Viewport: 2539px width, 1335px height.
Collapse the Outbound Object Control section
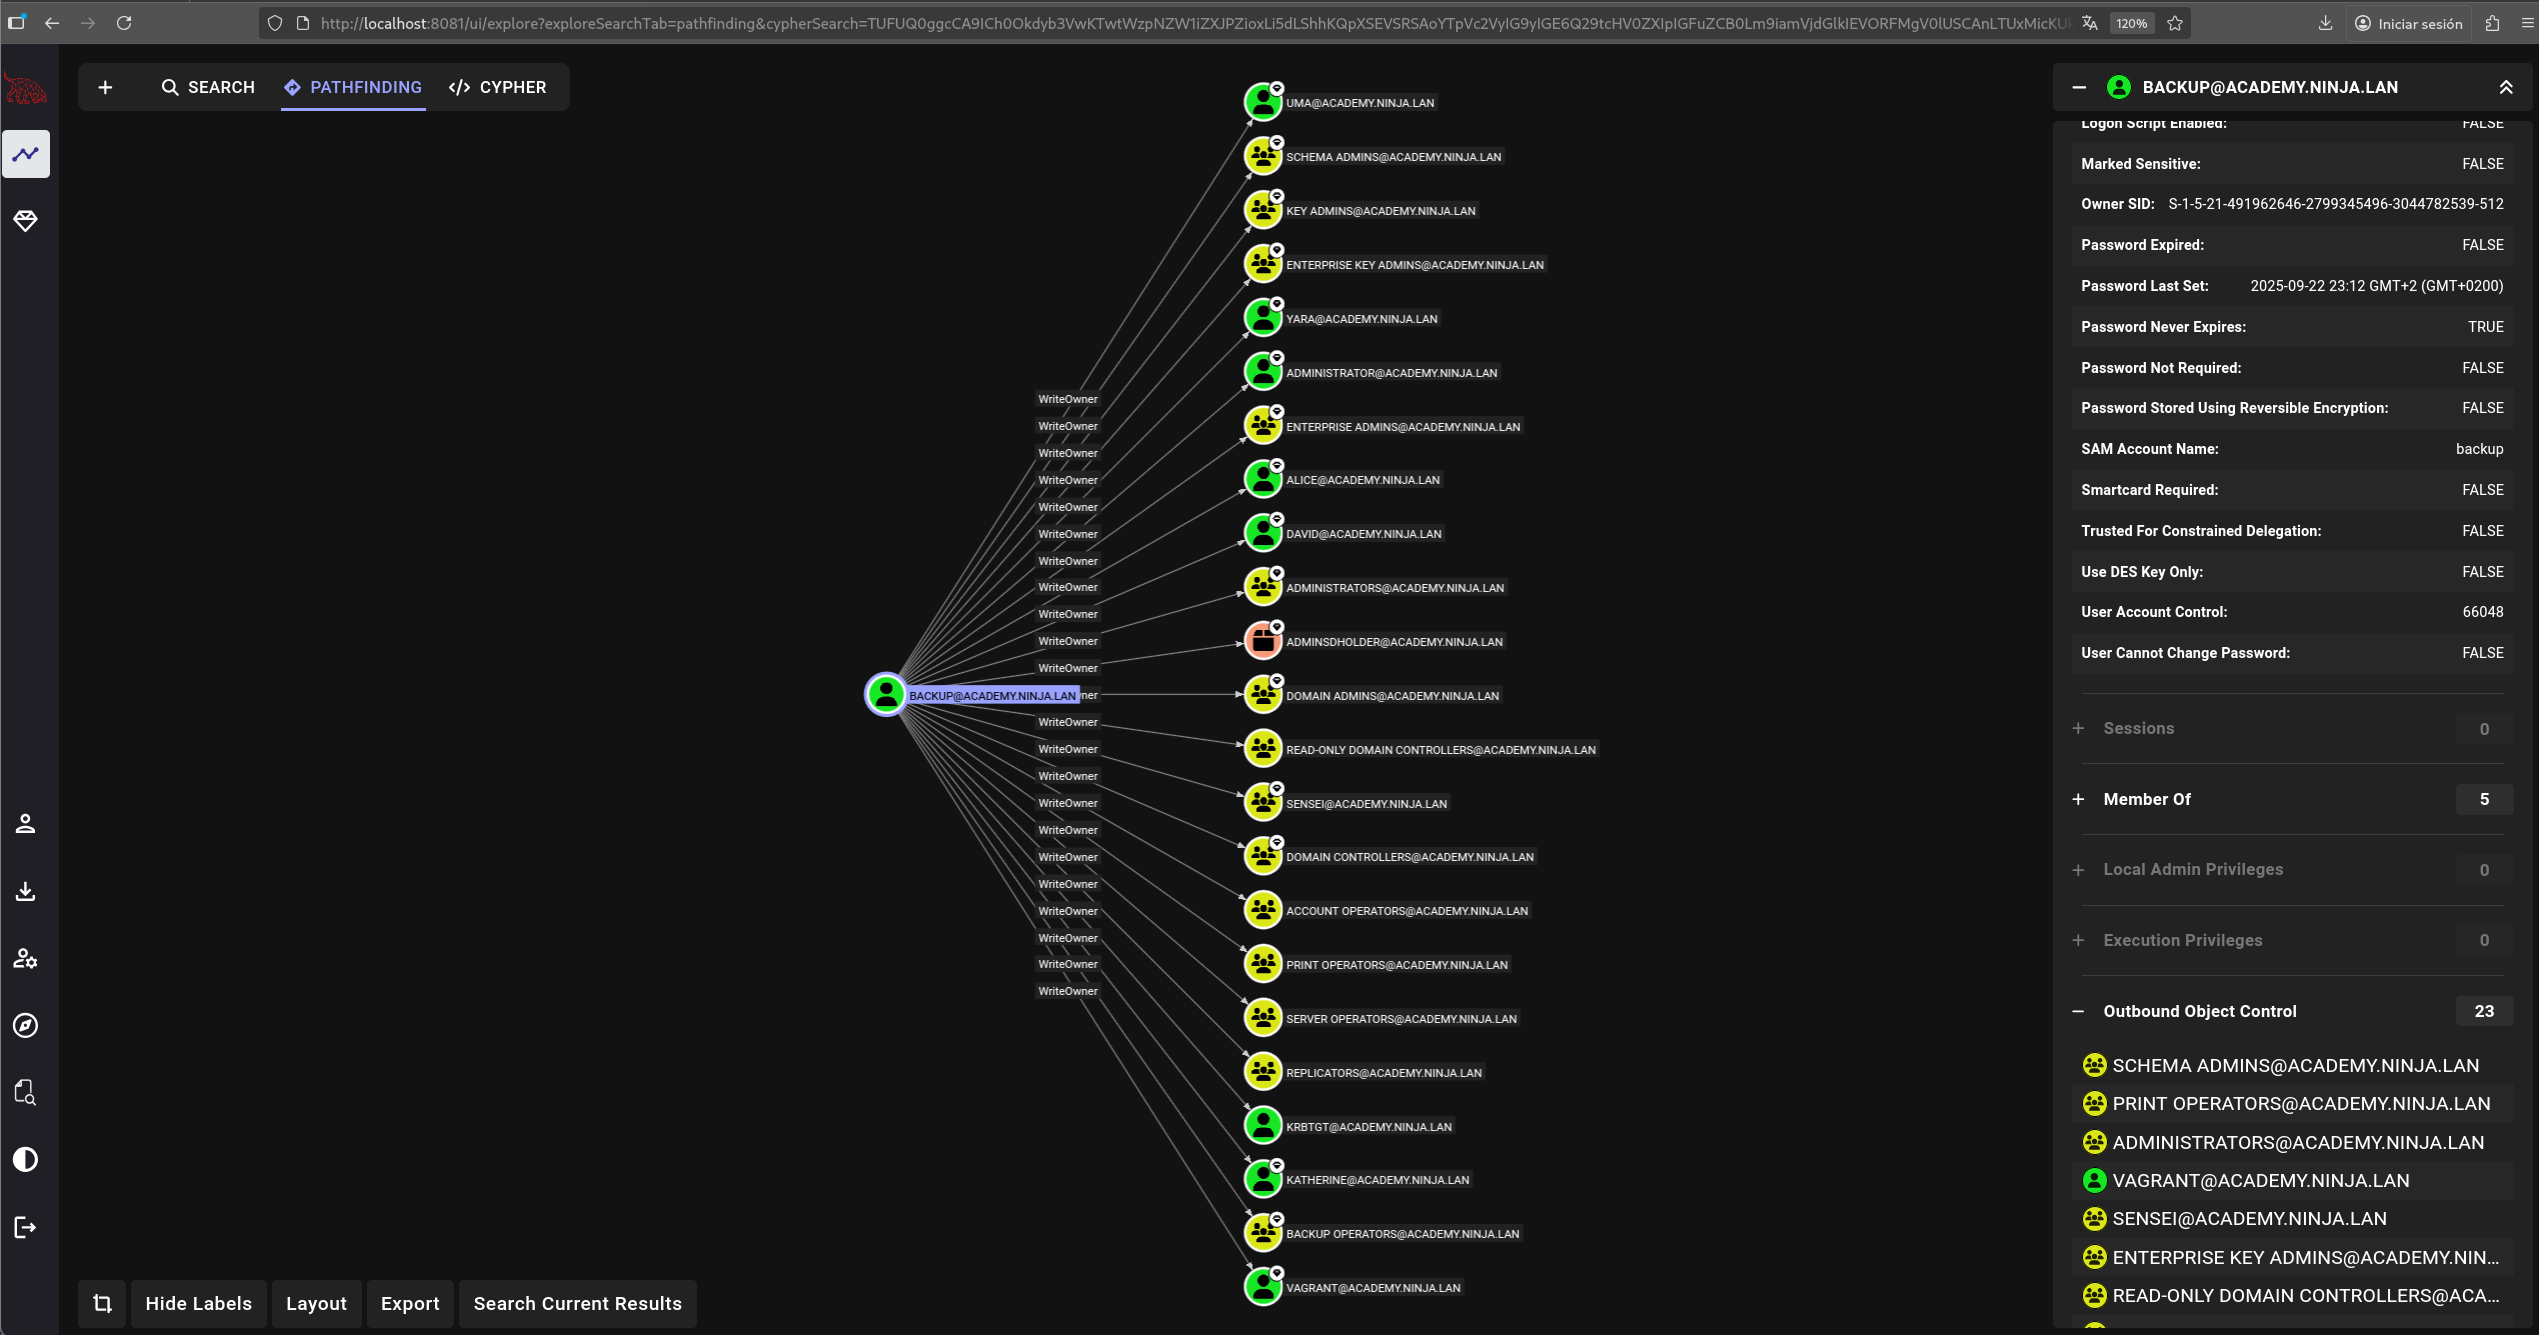click(x=2199, y=1011)
